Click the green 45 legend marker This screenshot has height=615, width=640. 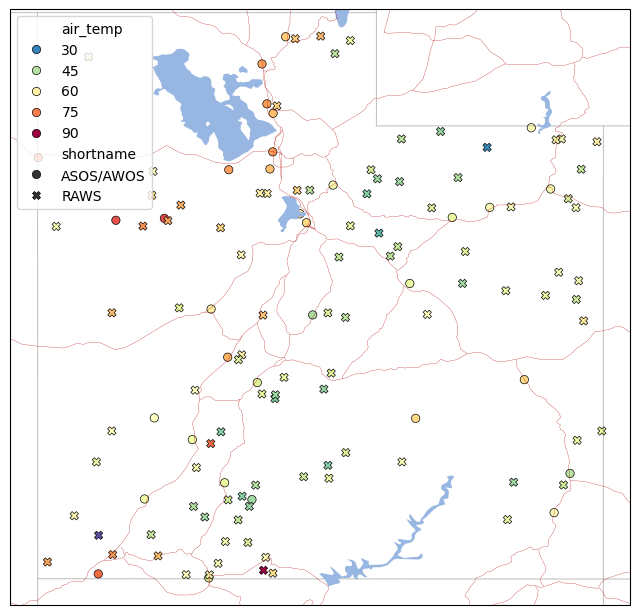(36, 71)
